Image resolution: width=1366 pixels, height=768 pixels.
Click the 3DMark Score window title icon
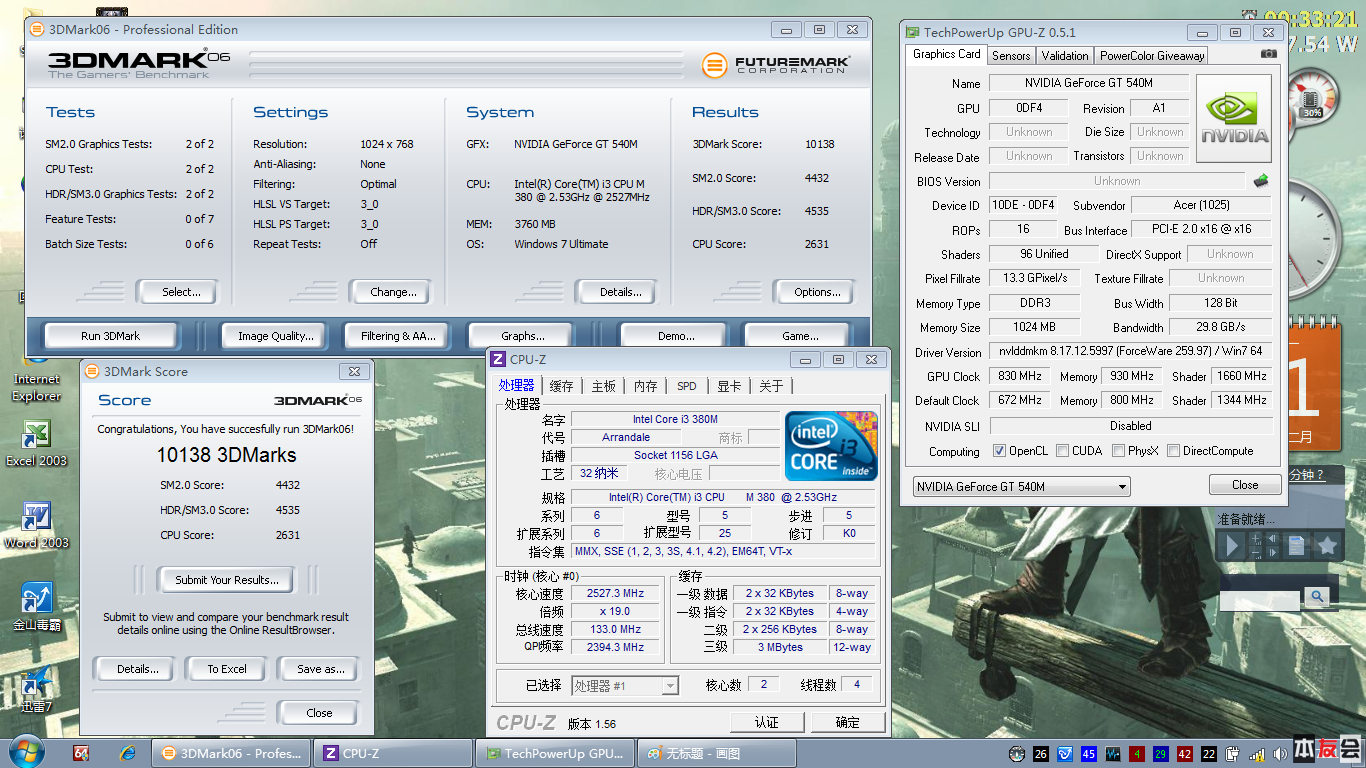click(92, 371)
